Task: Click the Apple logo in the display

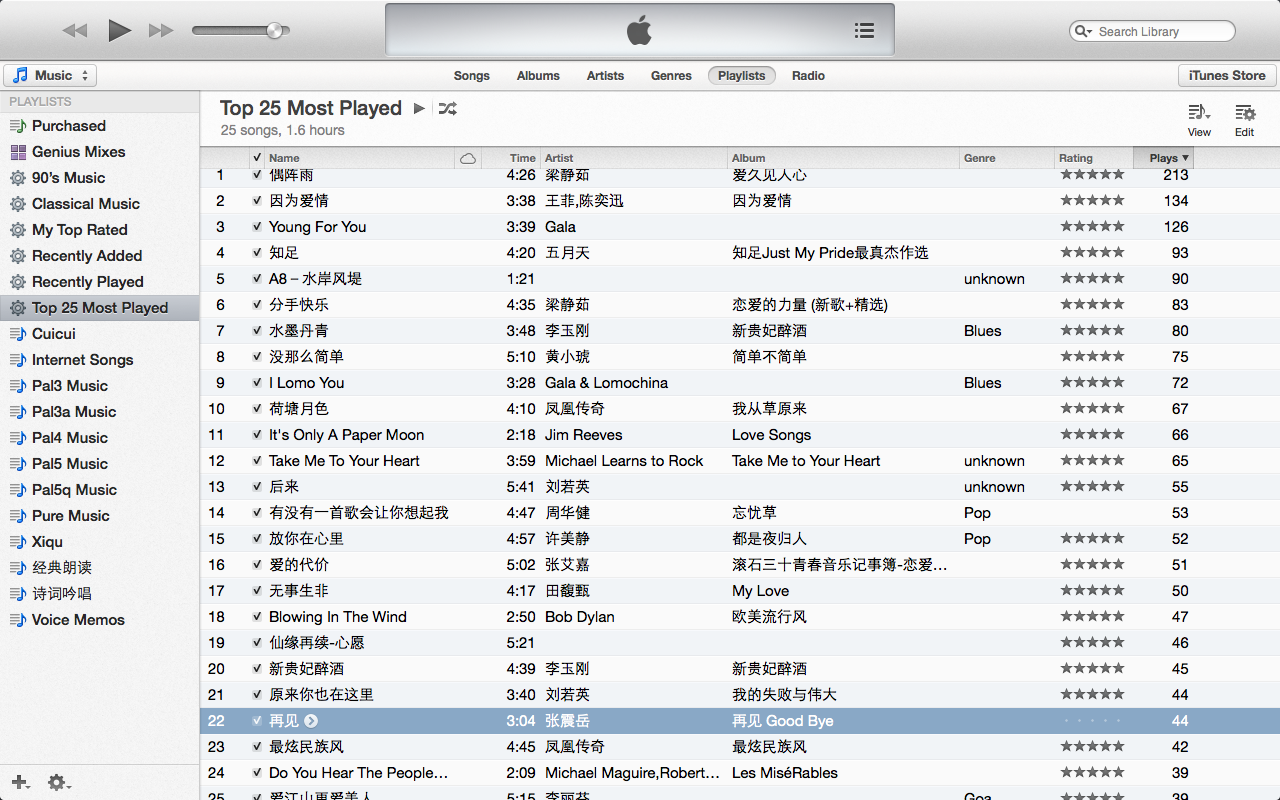Action: click(639, 31)
